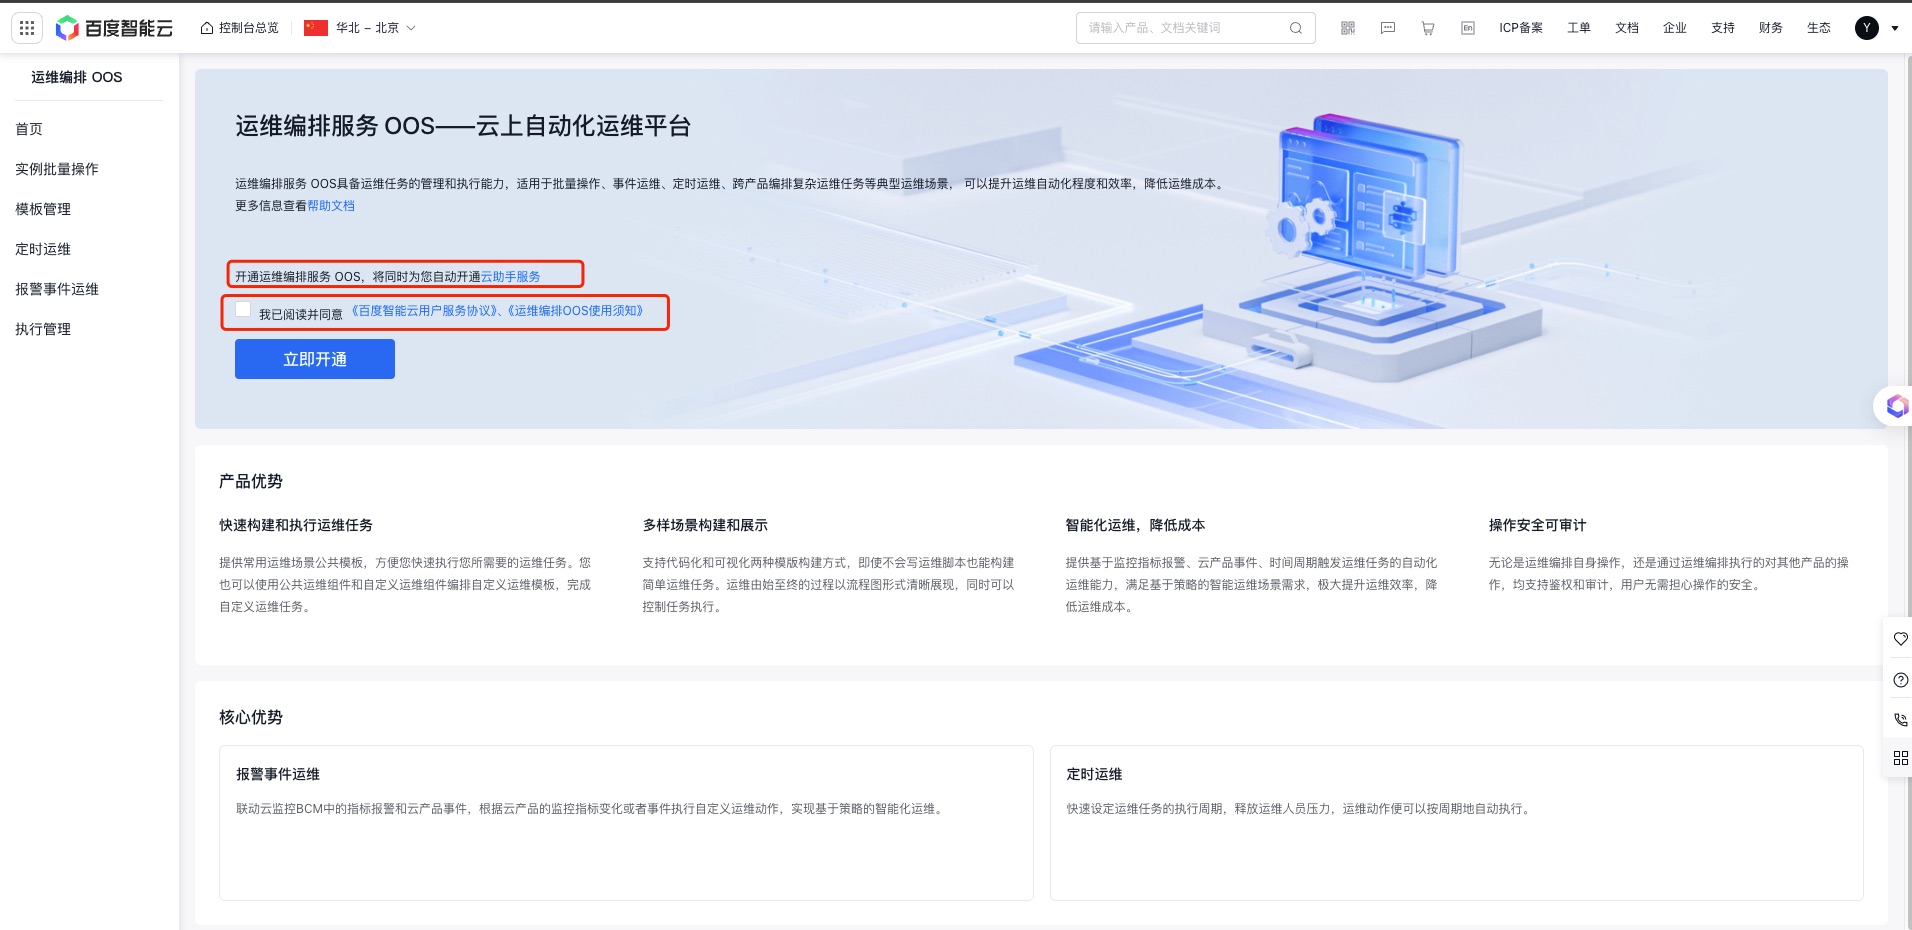Click the 立即开通 button
Viewport: 1912px width, 930px height.
tap(315, 359)
